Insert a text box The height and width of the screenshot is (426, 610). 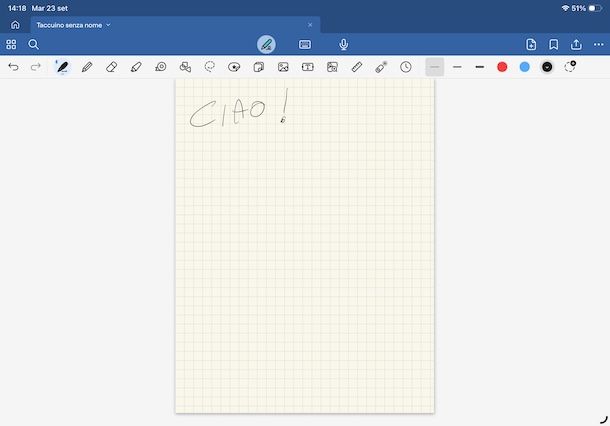point(308,67)
